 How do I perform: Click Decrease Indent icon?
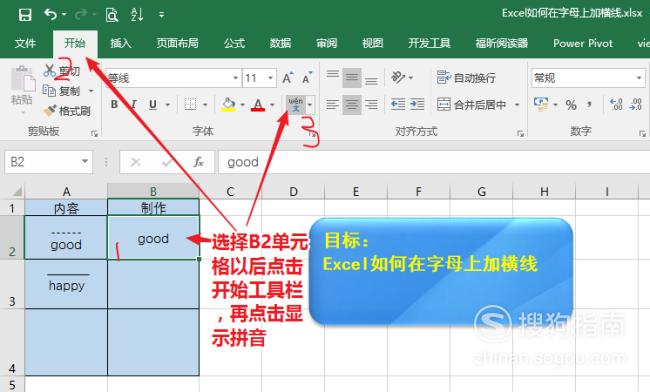coord(398,104)
